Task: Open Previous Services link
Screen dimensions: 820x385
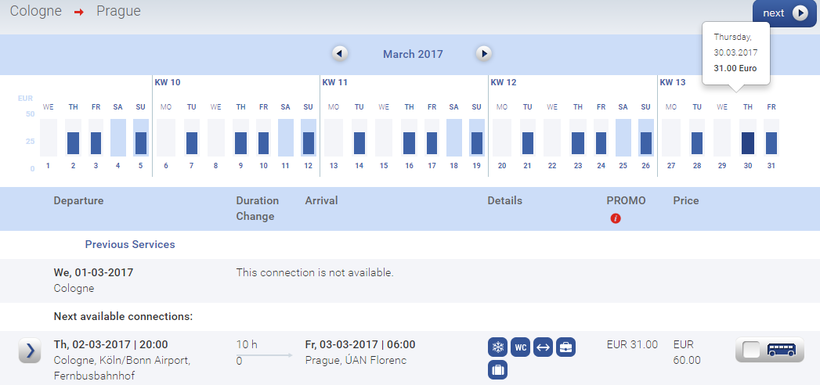Action: pos(130,244)
